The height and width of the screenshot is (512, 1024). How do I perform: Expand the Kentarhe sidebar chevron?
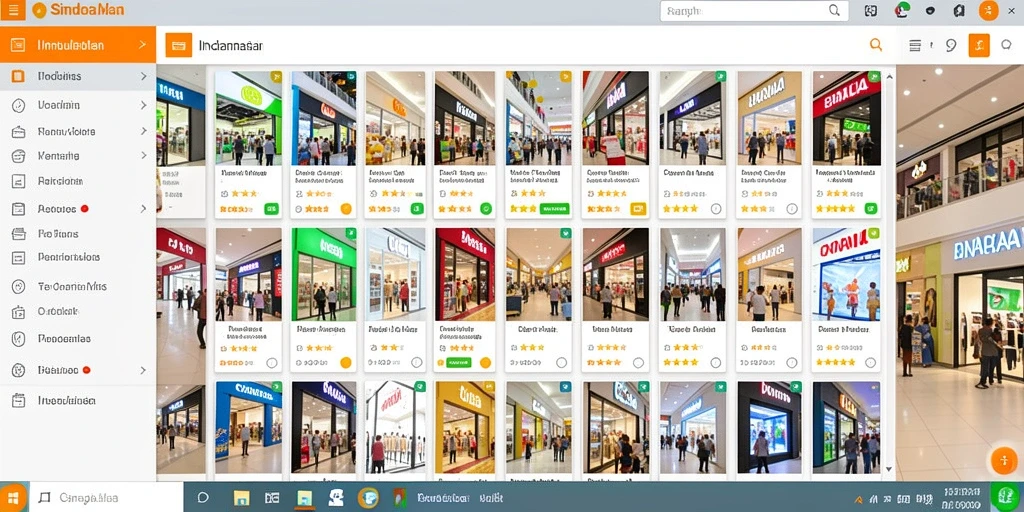coord(143,155)
